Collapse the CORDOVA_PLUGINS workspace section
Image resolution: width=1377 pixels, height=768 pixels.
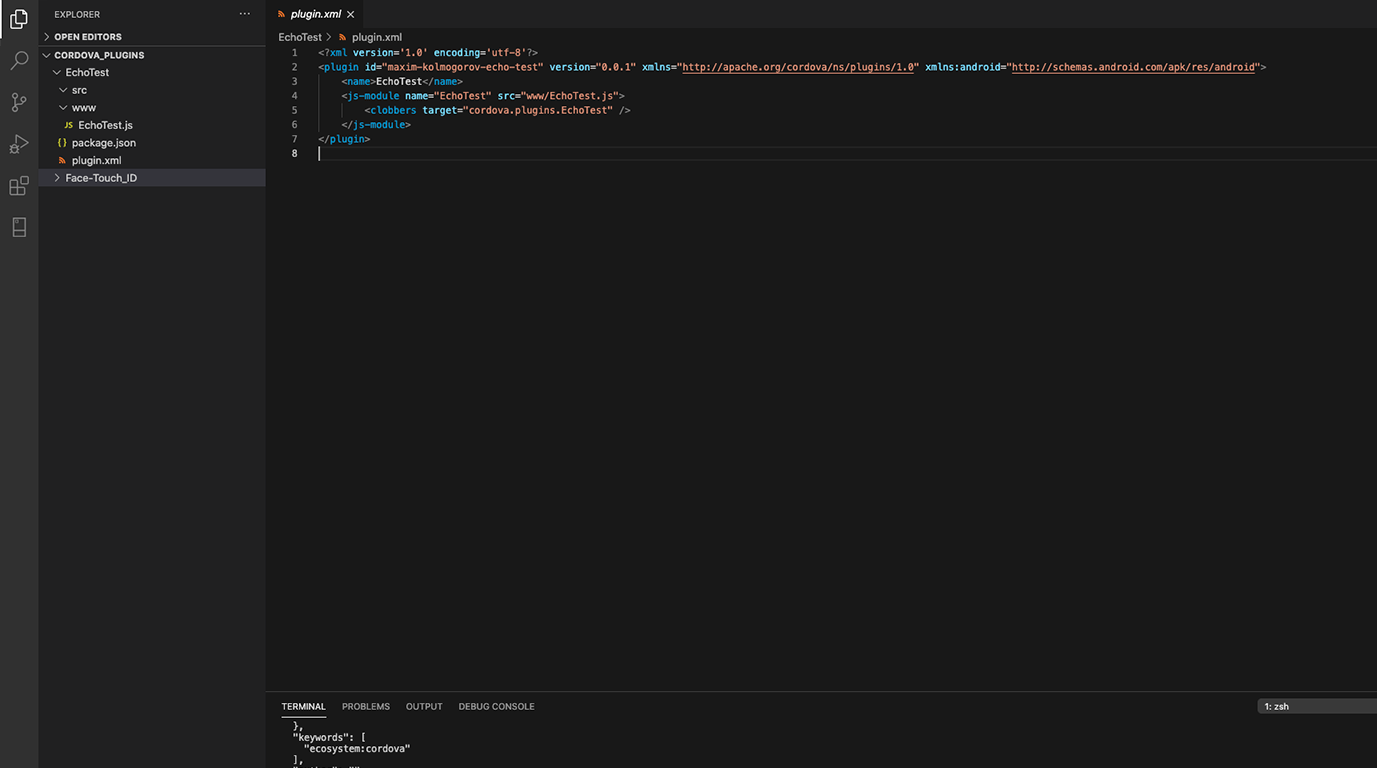(152, 55)
